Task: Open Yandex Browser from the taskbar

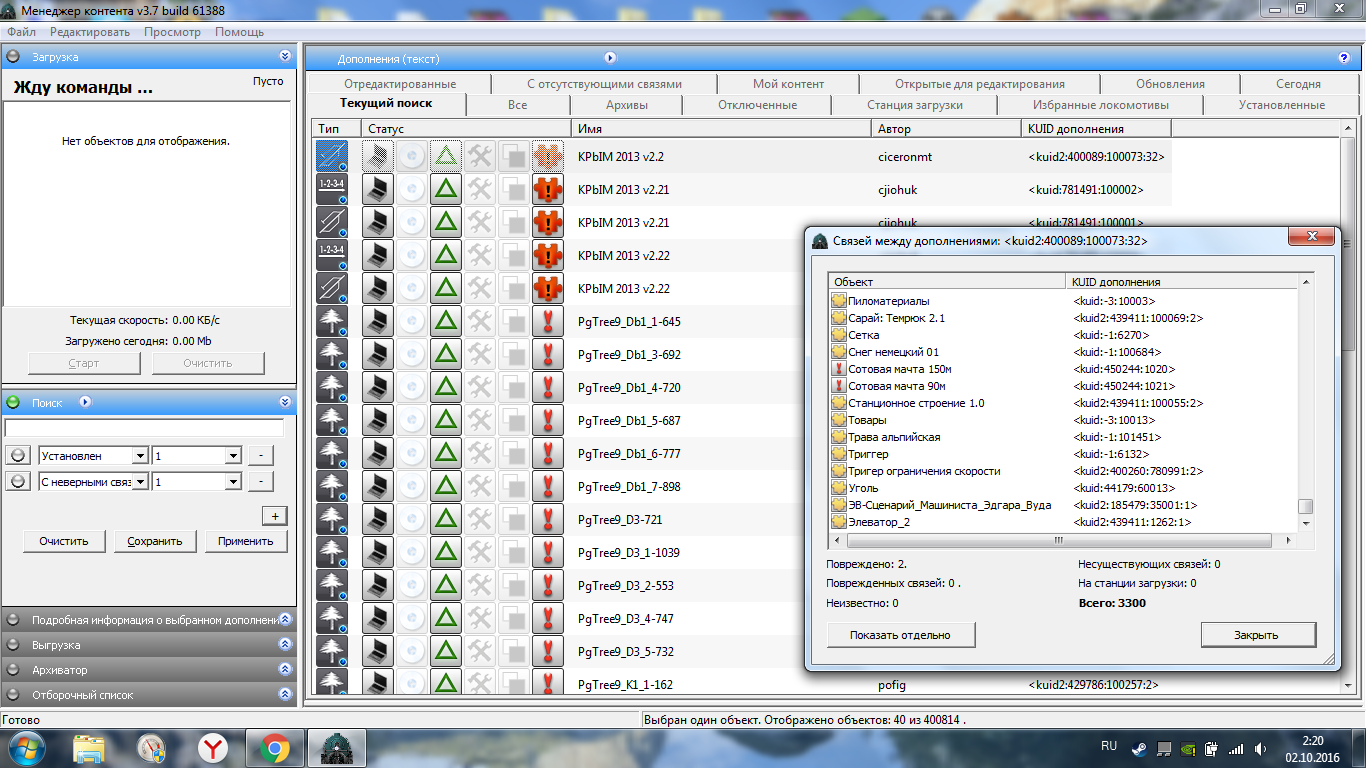Action: click(x=212, y=747)
